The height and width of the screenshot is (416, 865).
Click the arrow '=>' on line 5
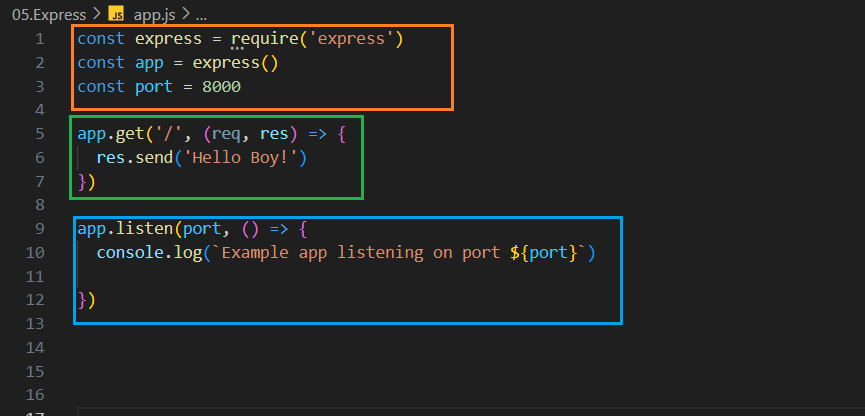tap(318, 134)
